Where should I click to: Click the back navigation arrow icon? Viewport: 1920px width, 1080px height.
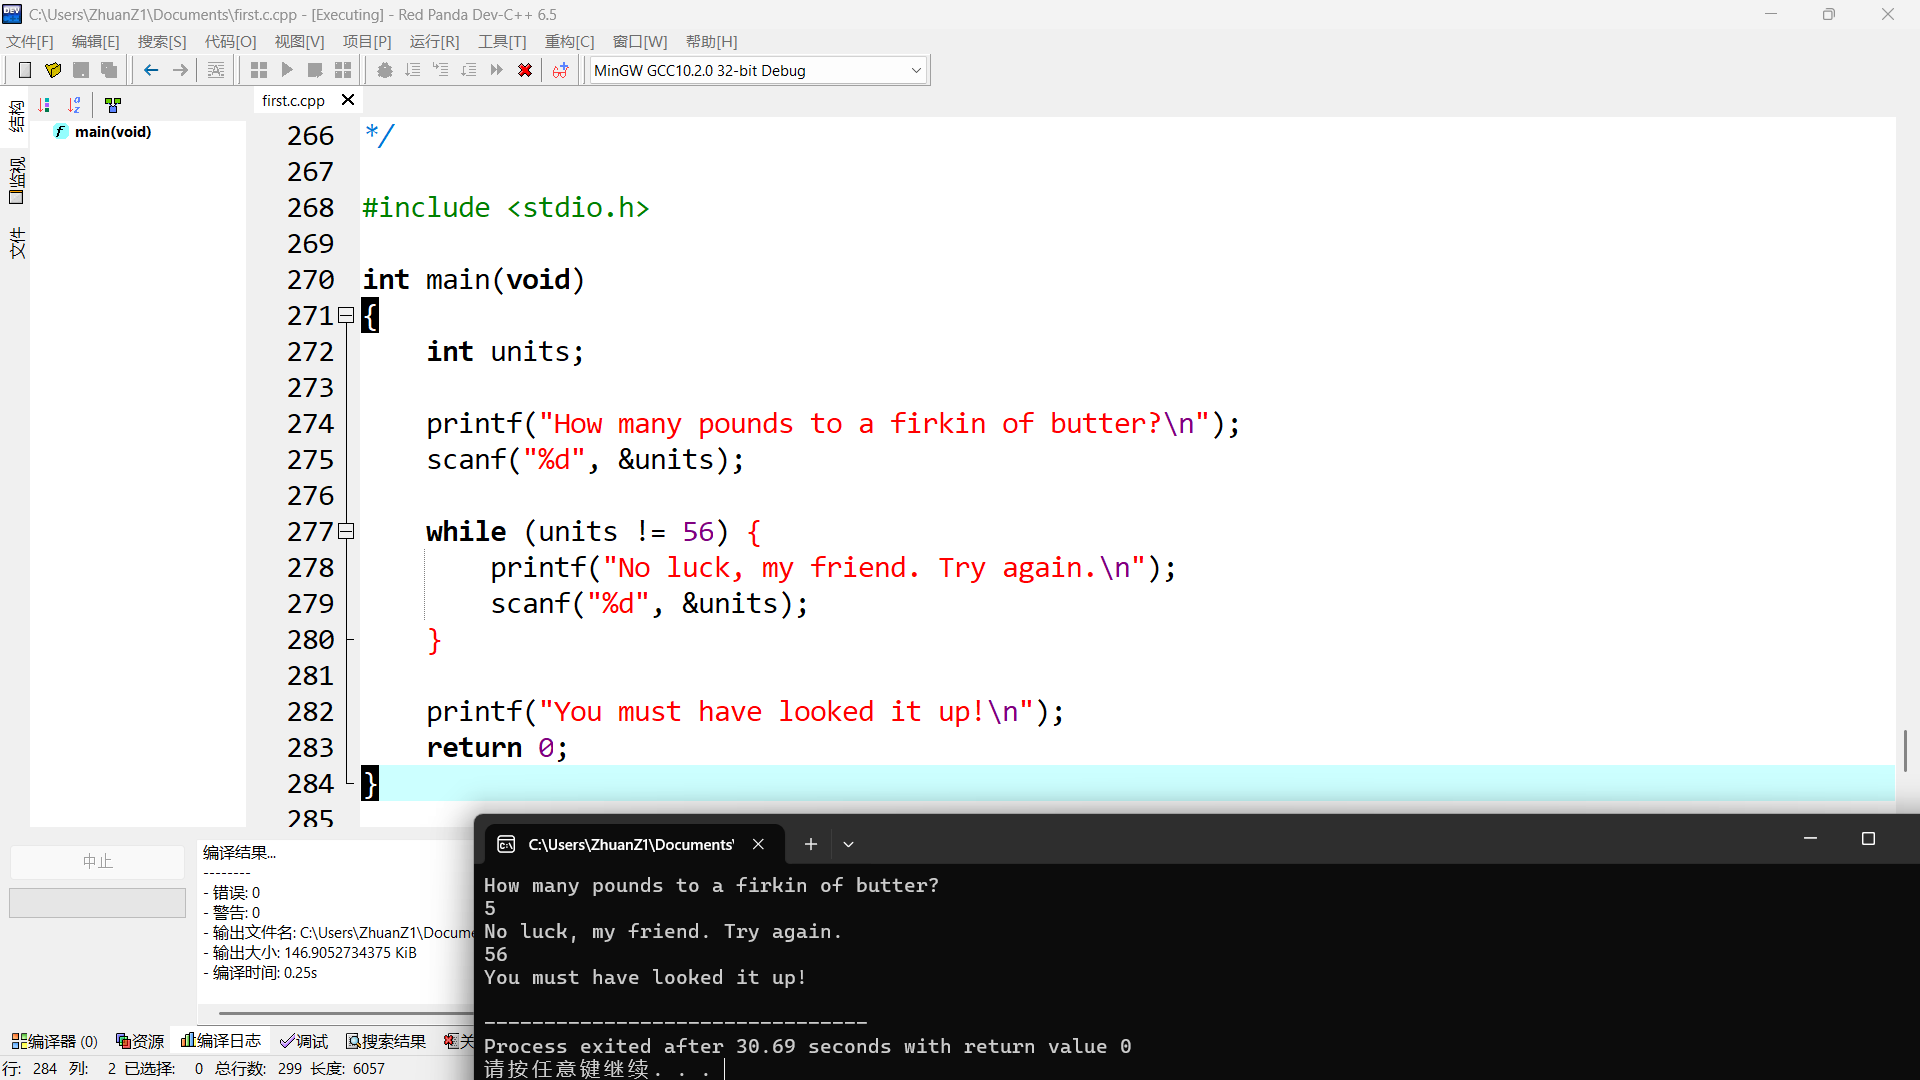coord(151,70)
